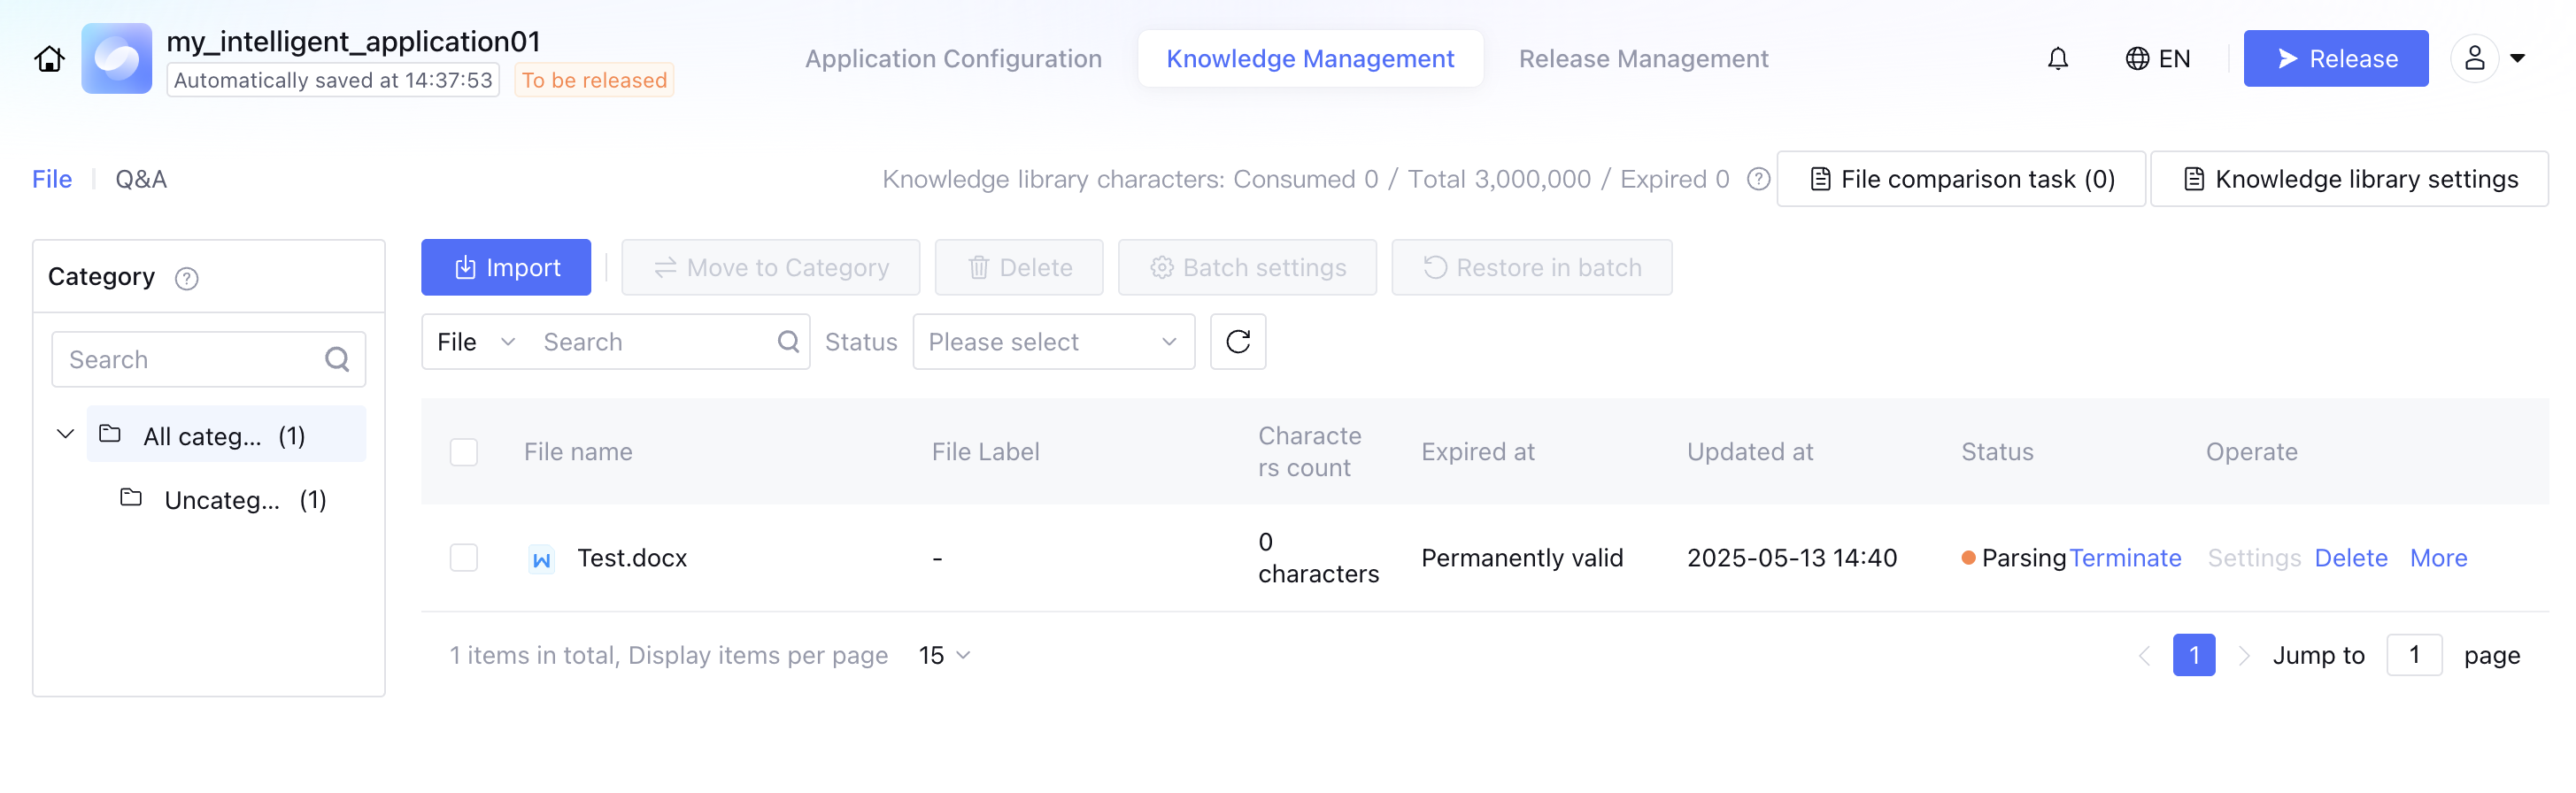Click the Jump to page input field
Screen dimensions: 2576x793
pos(2413,655)
